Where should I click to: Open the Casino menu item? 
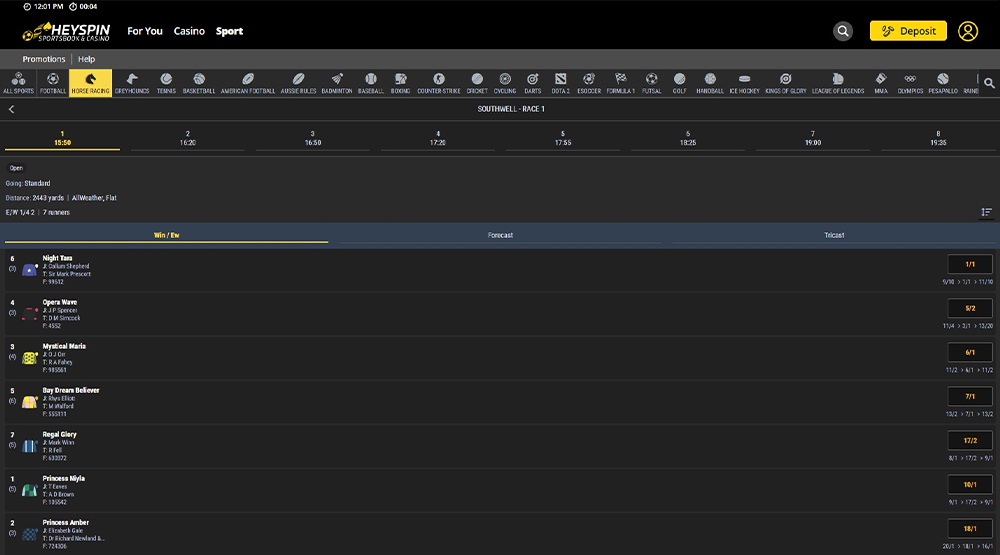189,31
